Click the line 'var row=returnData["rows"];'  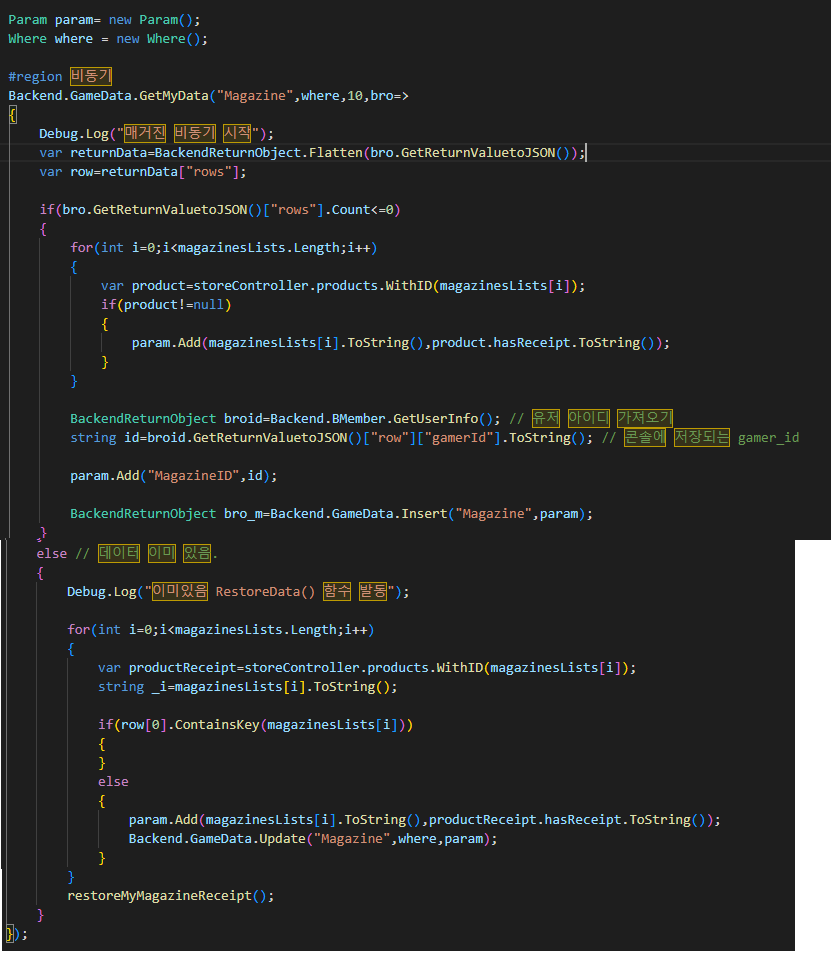[143, 172]
